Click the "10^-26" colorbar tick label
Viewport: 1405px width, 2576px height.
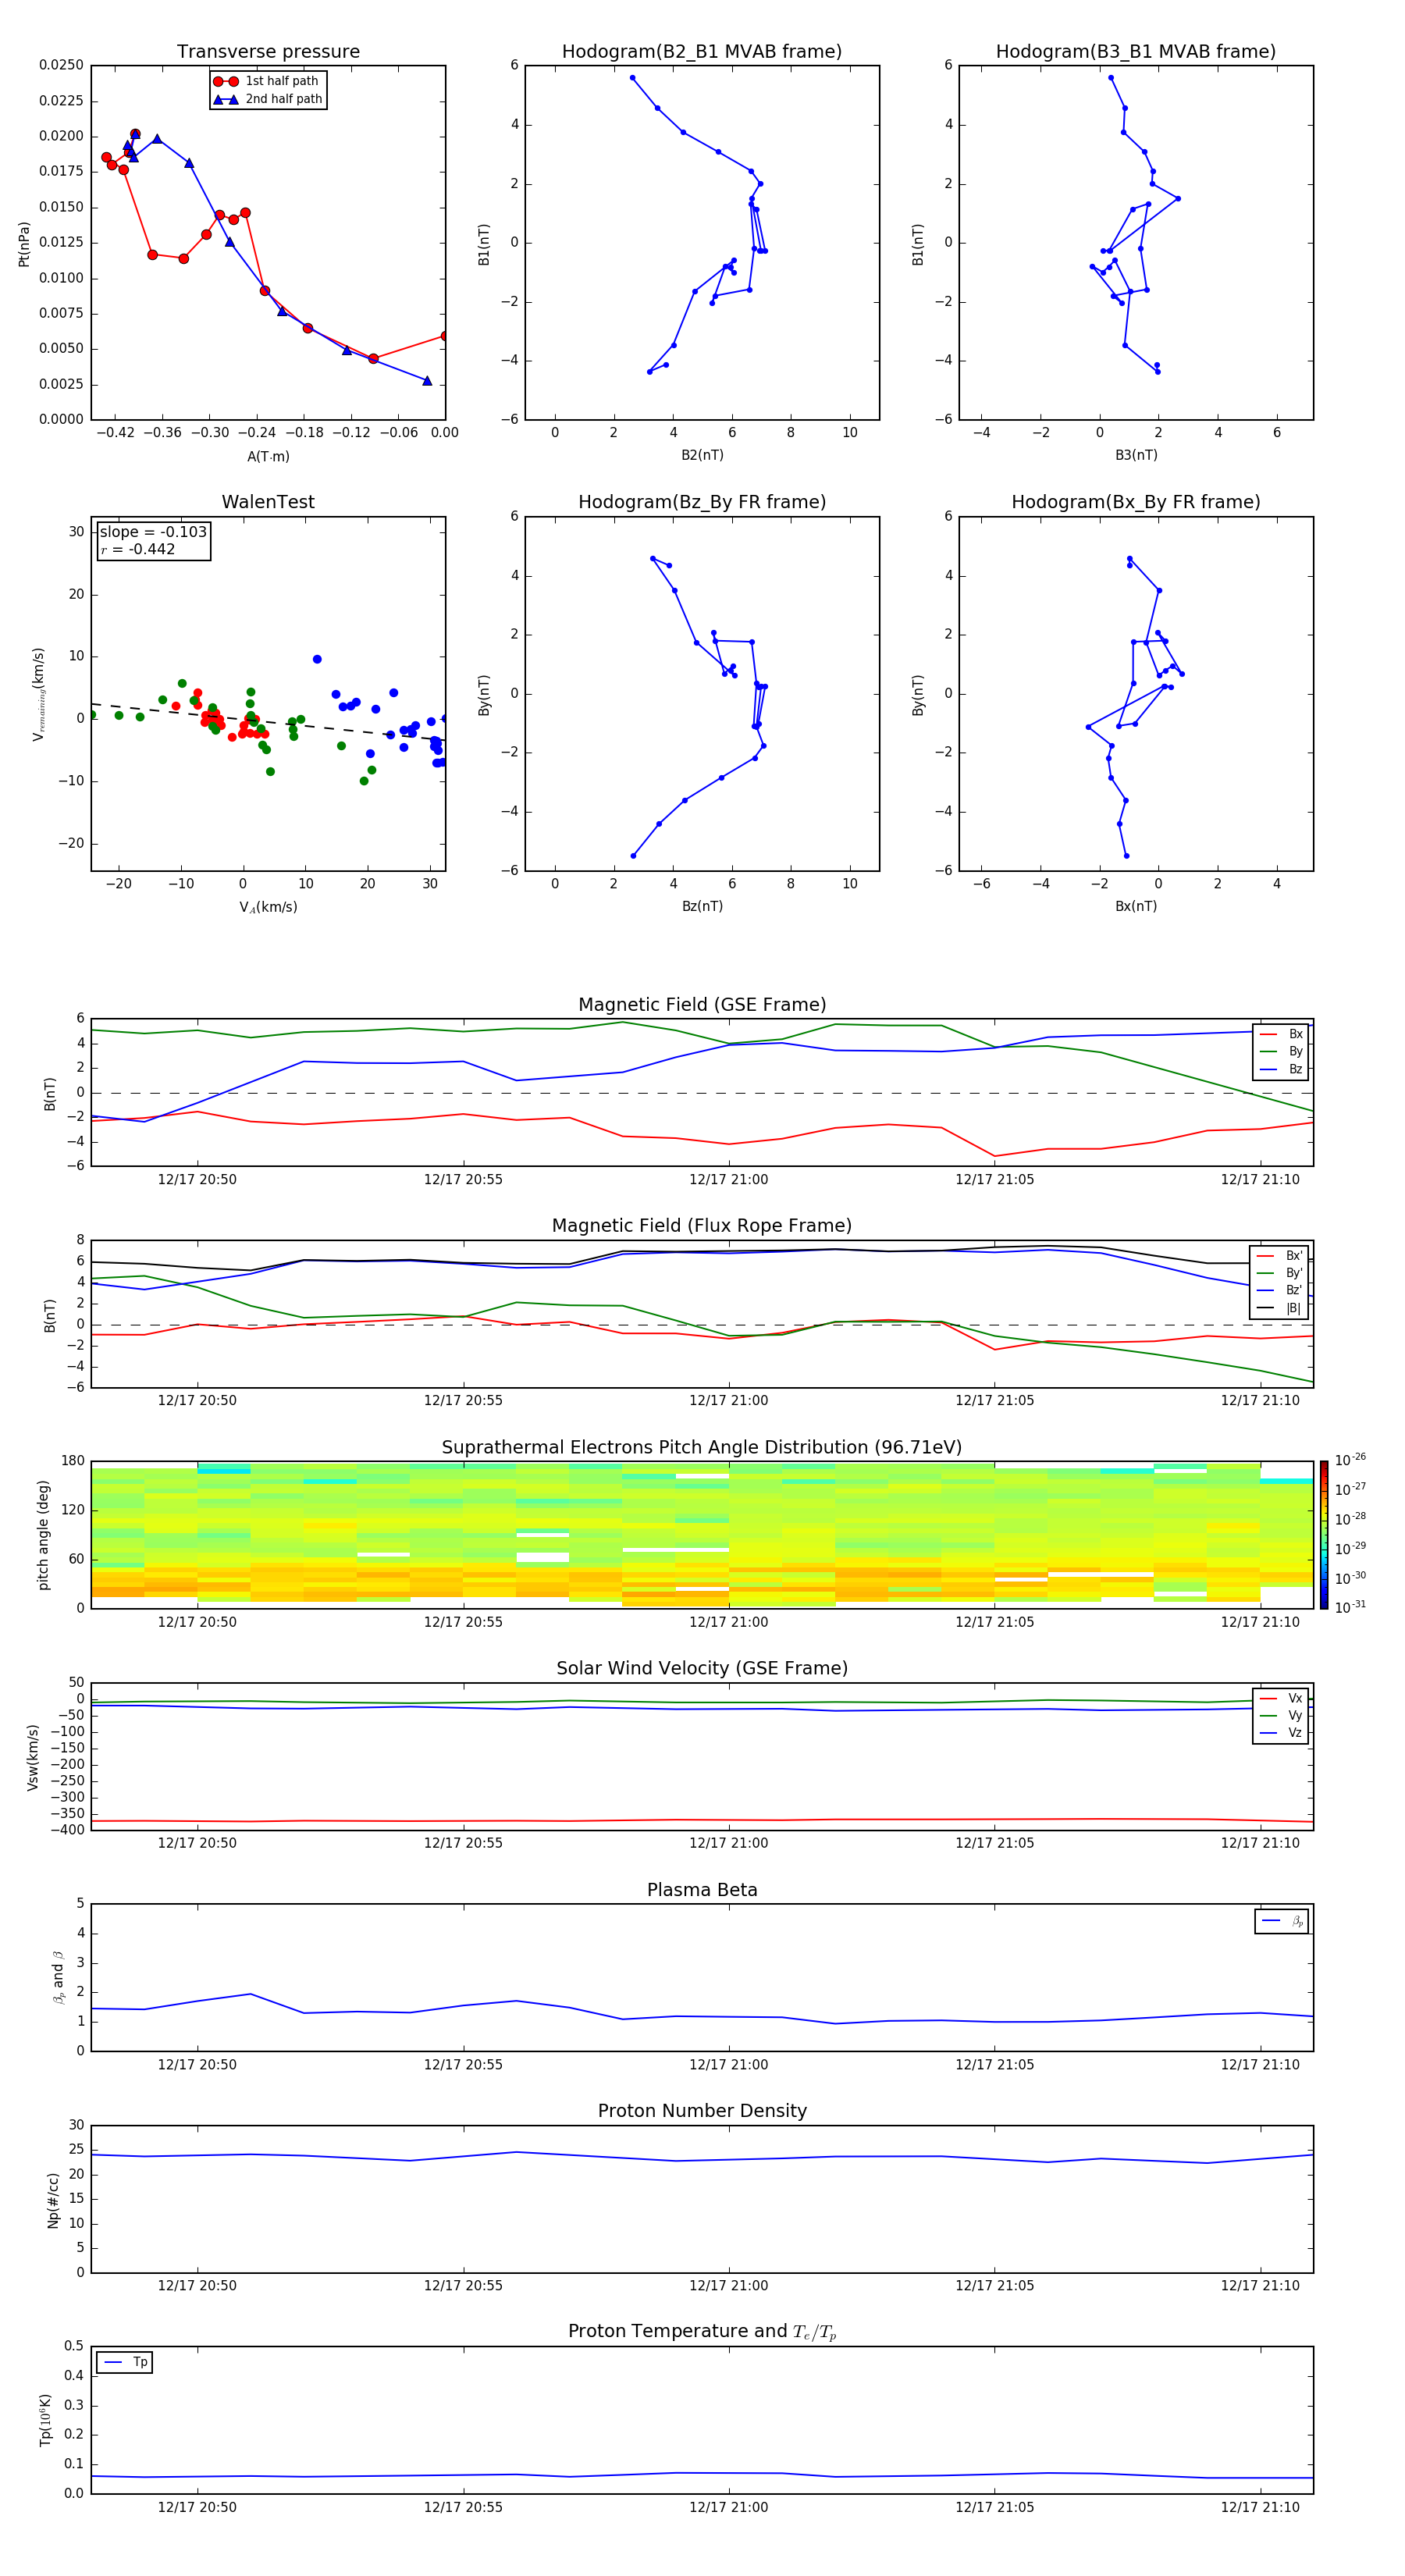[x=1350, y=1460]
